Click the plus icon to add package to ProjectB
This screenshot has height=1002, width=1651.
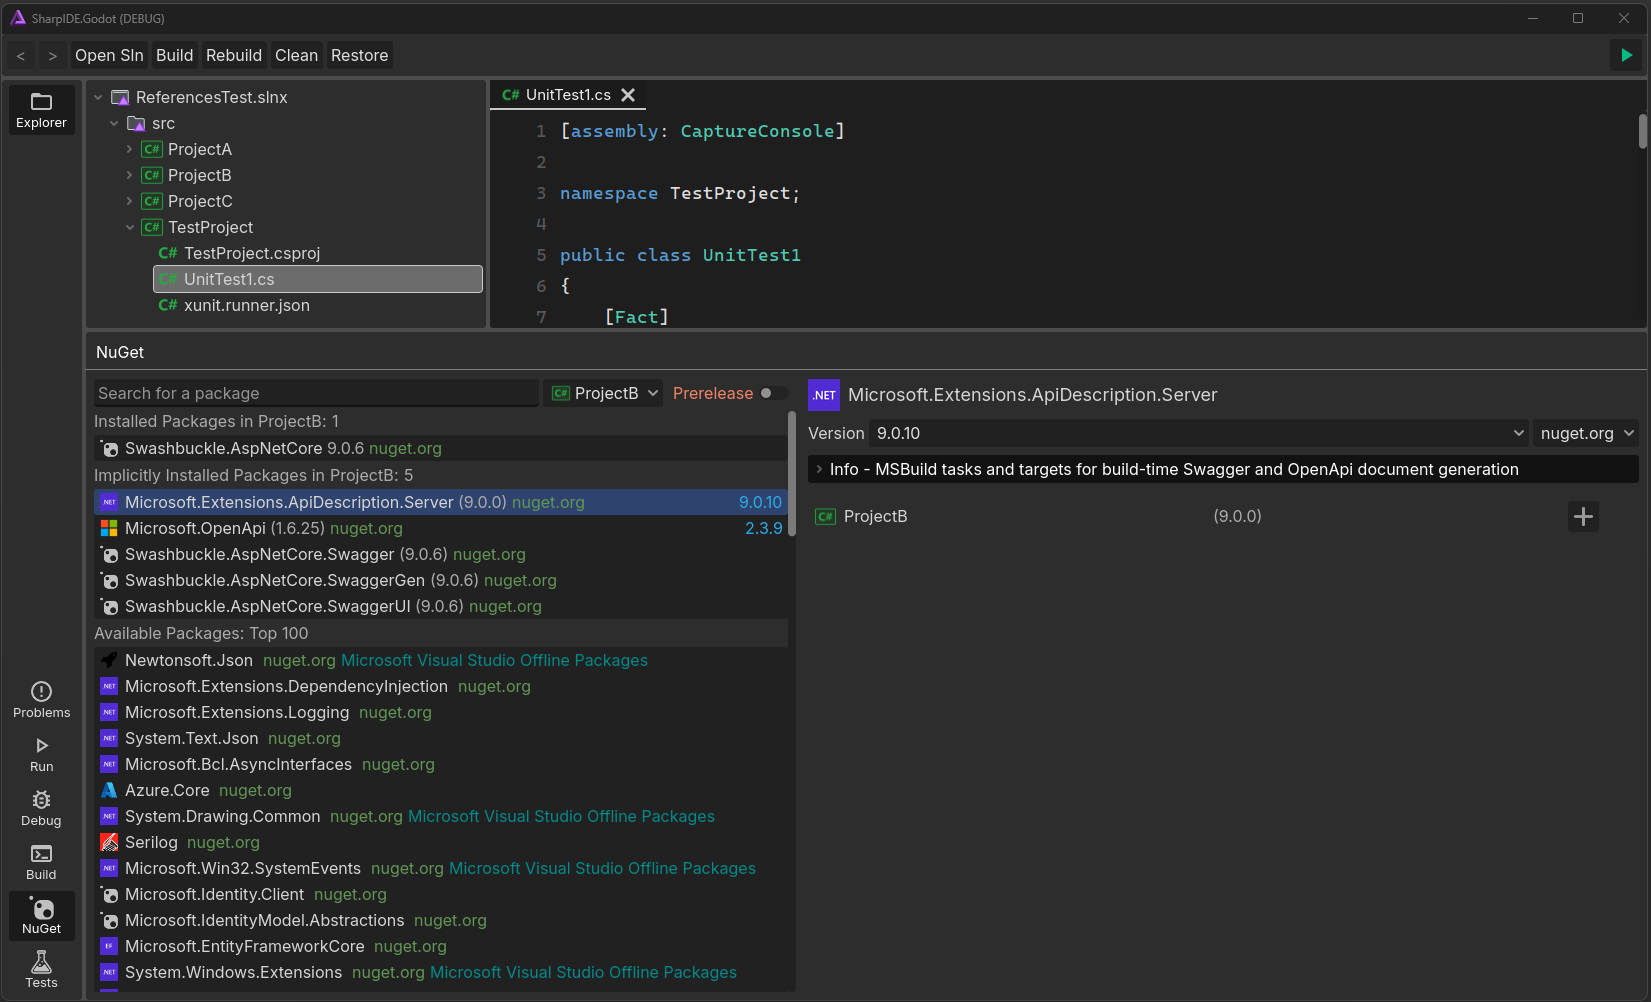click(1583, 516)
